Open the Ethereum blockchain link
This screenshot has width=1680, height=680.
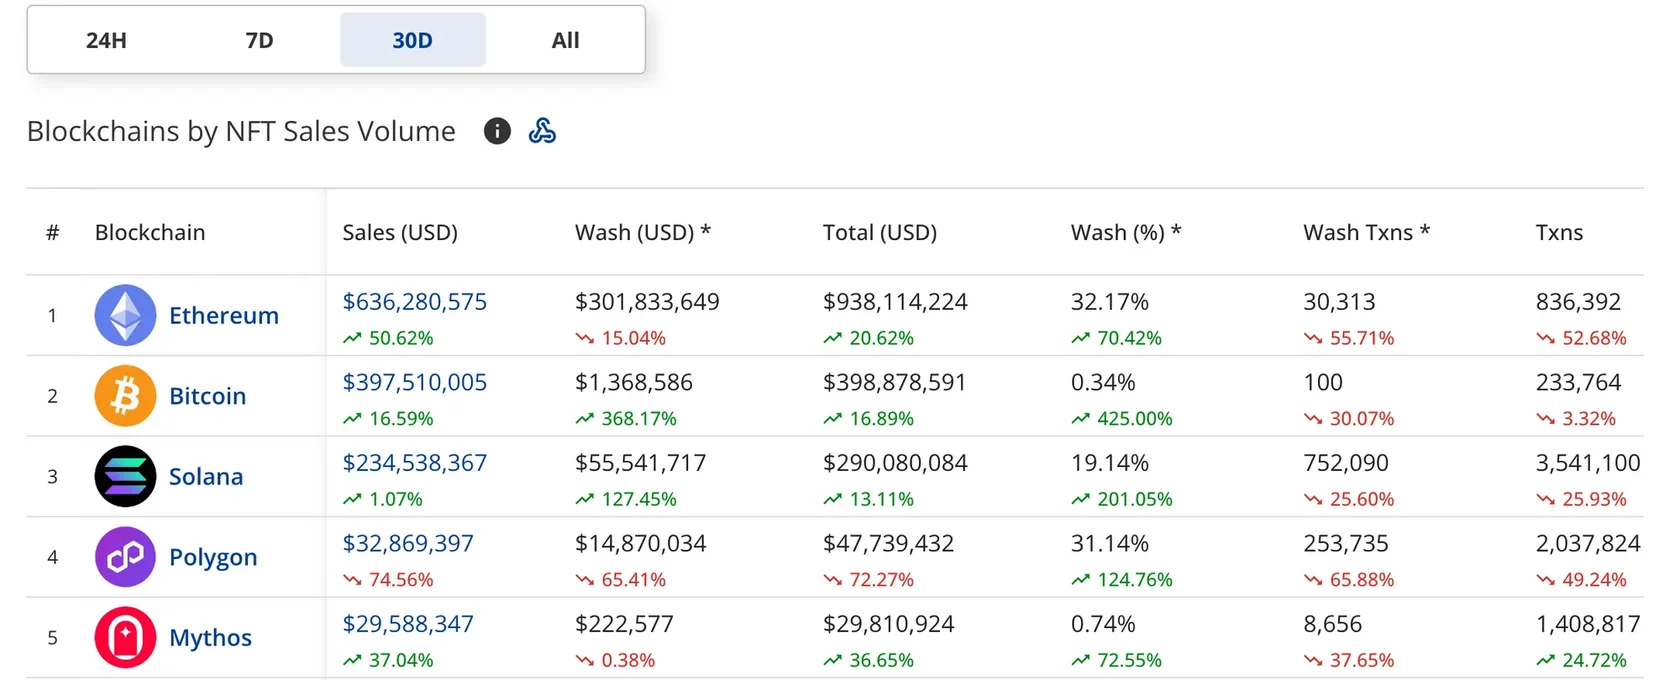(224, 315)
